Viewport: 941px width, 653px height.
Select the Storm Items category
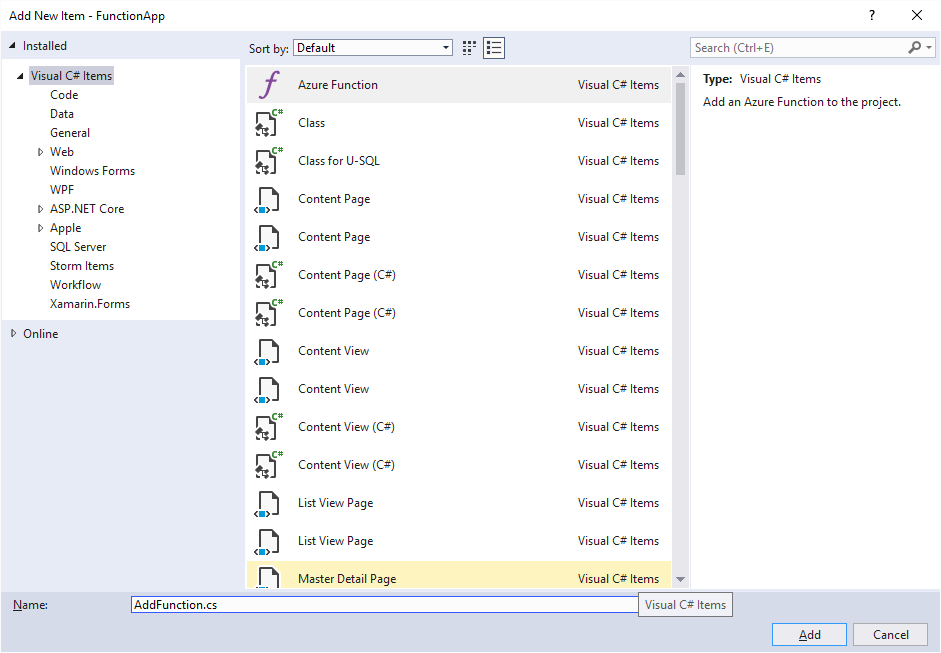pyautogui.click(x=82, y=266)
